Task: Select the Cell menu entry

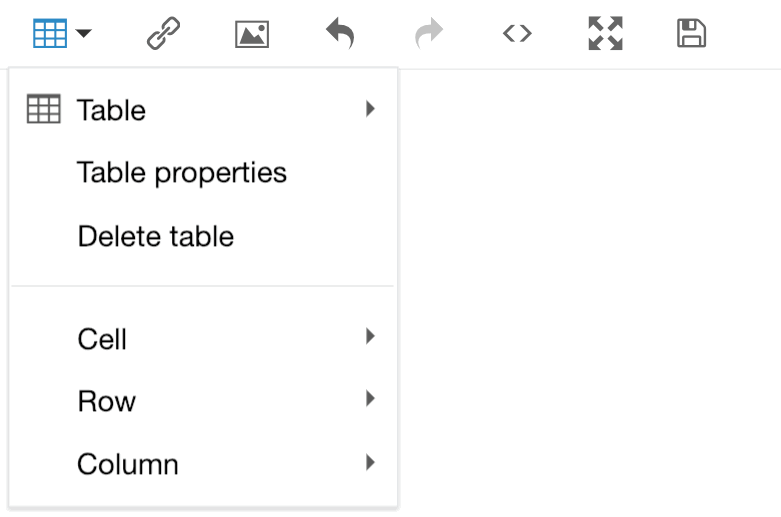Action: coord(203,339)
